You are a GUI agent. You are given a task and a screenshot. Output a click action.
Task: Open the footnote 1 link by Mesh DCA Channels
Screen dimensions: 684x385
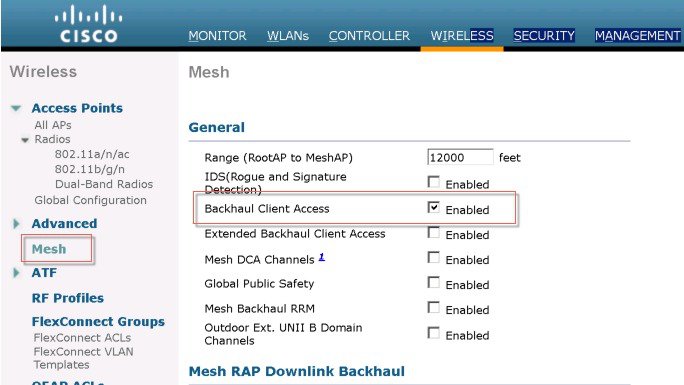321,257
